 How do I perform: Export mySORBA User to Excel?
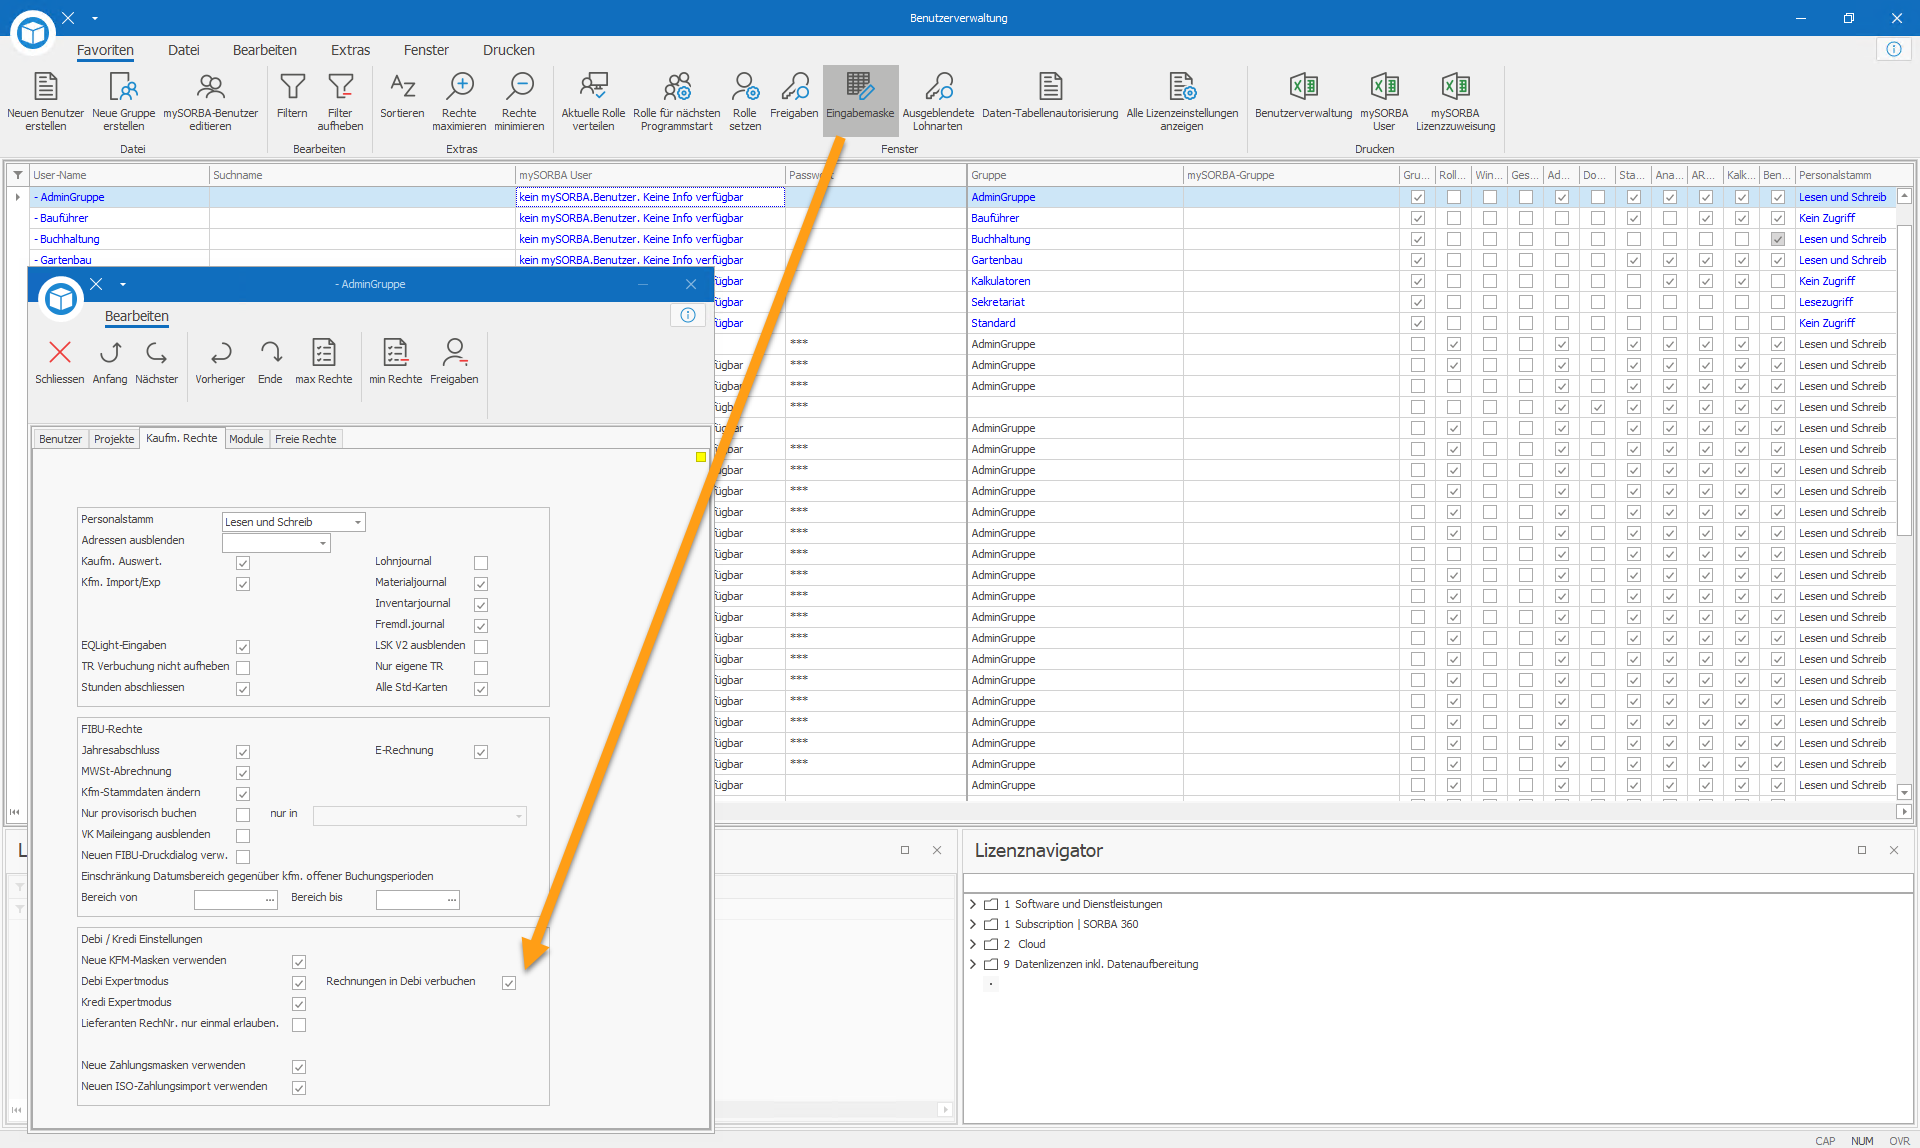(1384, 101)
